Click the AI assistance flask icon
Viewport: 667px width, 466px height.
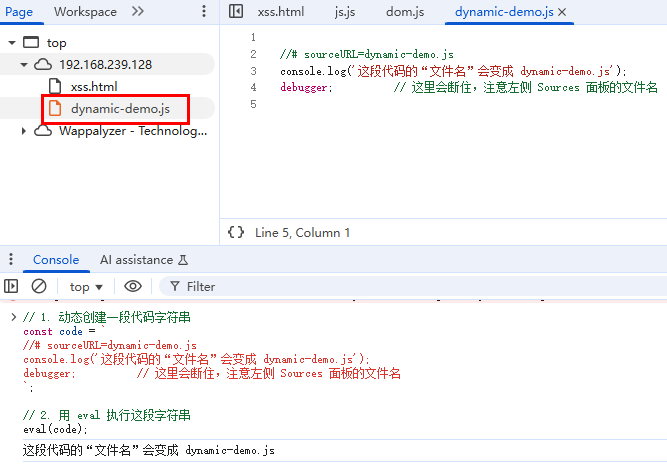pos(183,260)
